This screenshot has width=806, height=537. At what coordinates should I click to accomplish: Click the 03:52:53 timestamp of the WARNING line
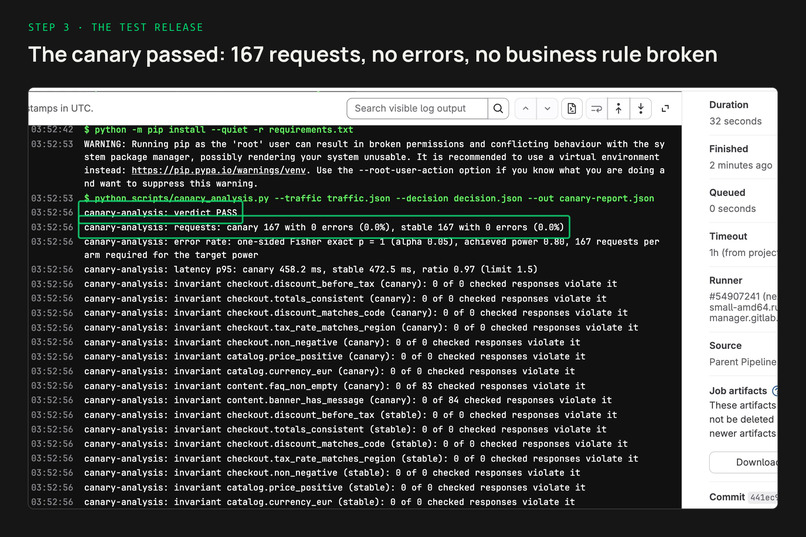(52, 144)
